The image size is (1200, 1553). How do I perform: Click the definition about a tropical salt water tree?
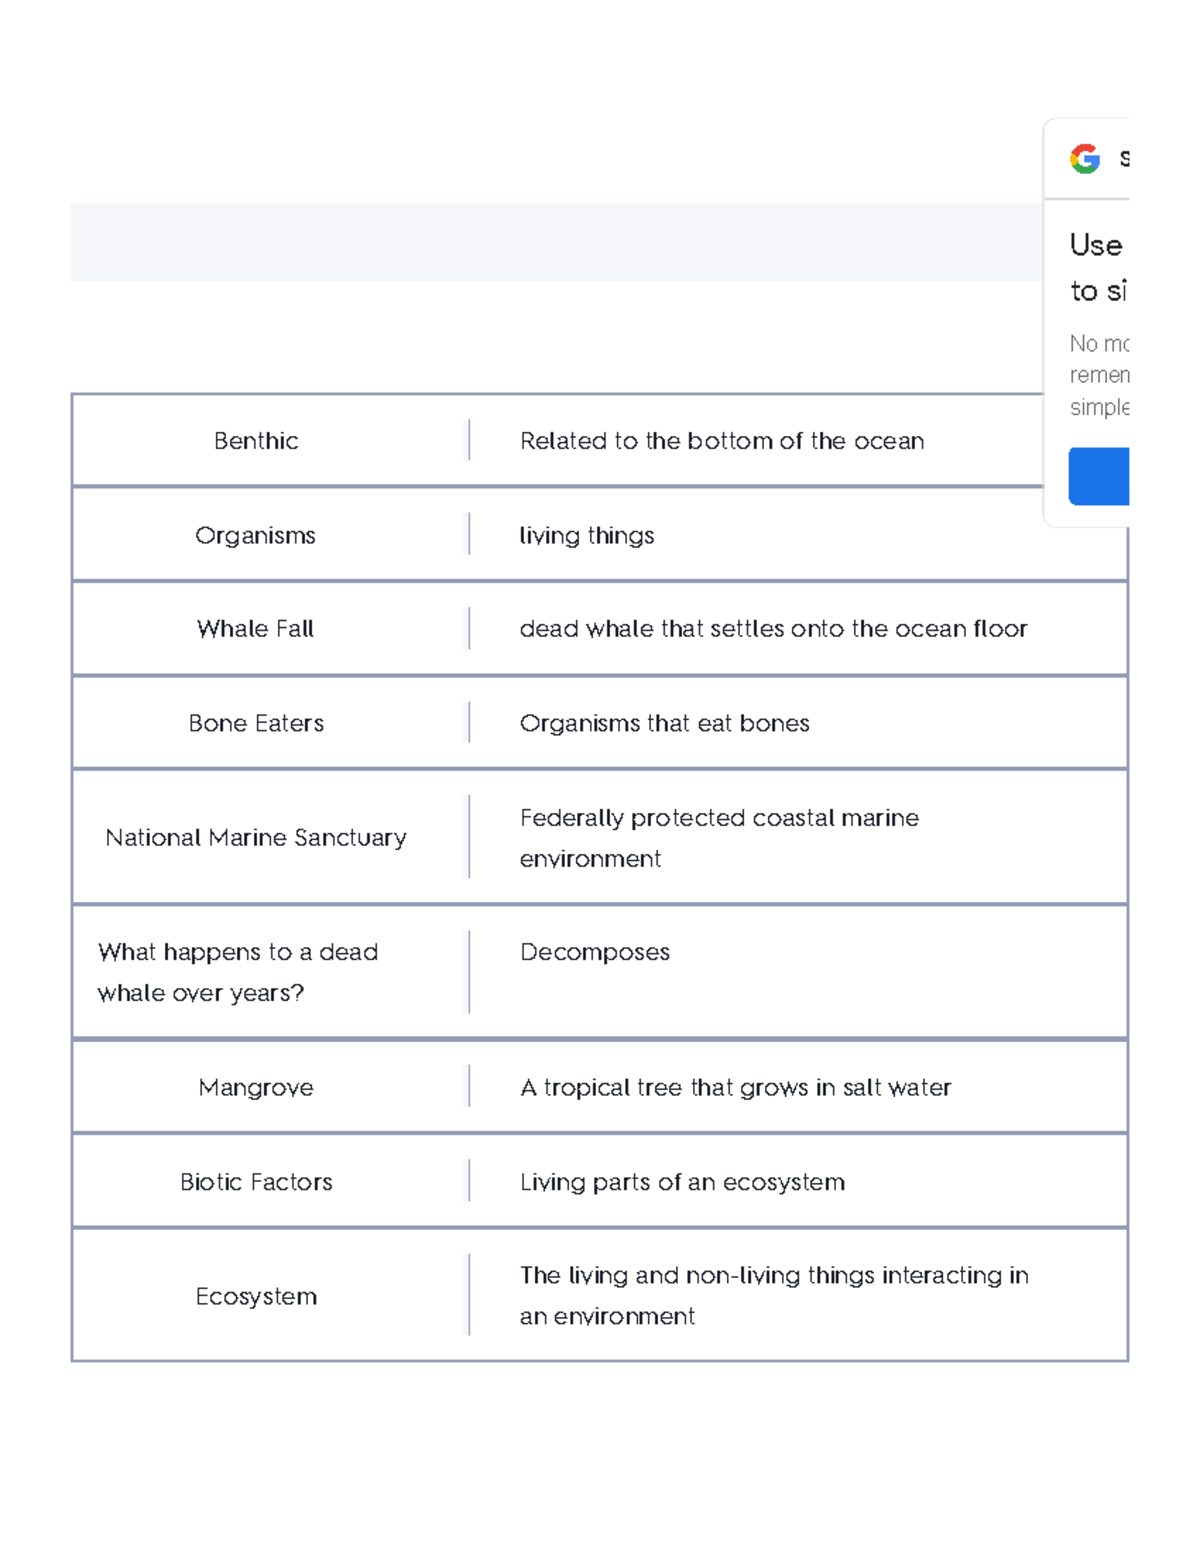(735, 1087)
